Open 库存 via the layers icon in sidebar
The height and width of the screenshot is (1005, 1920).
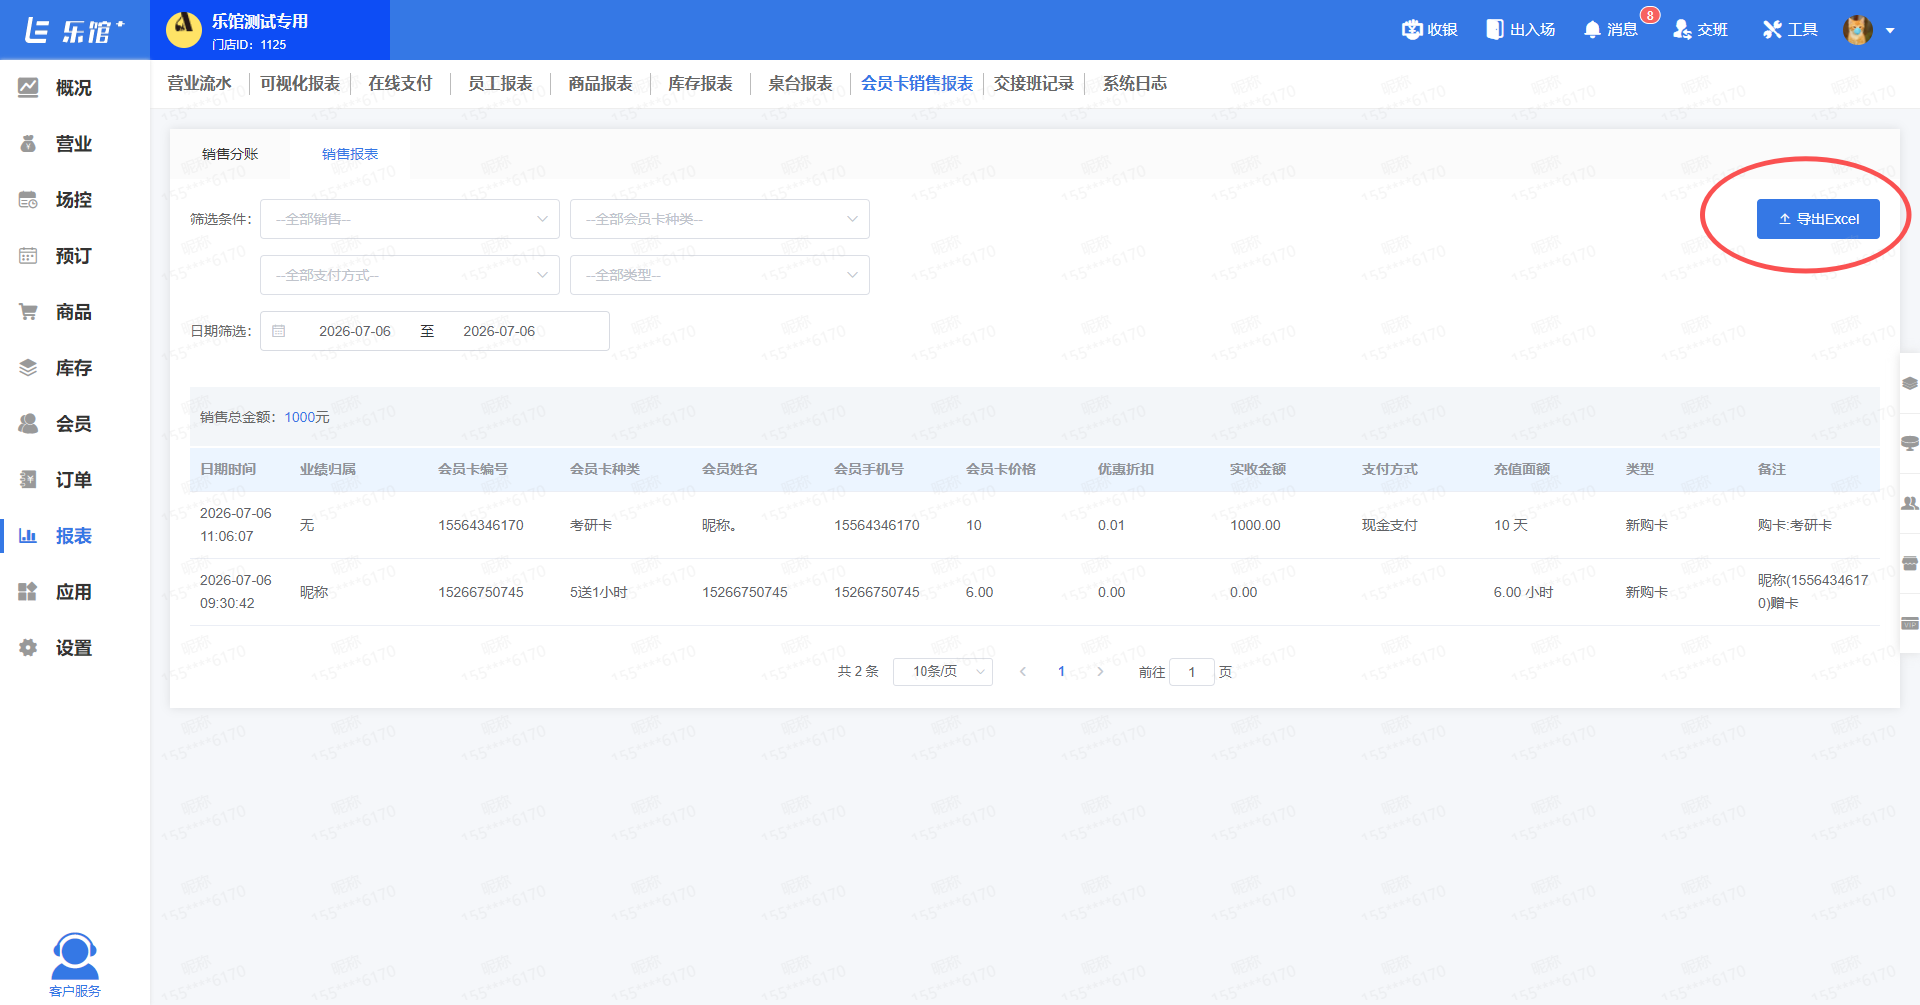point(28,368)
